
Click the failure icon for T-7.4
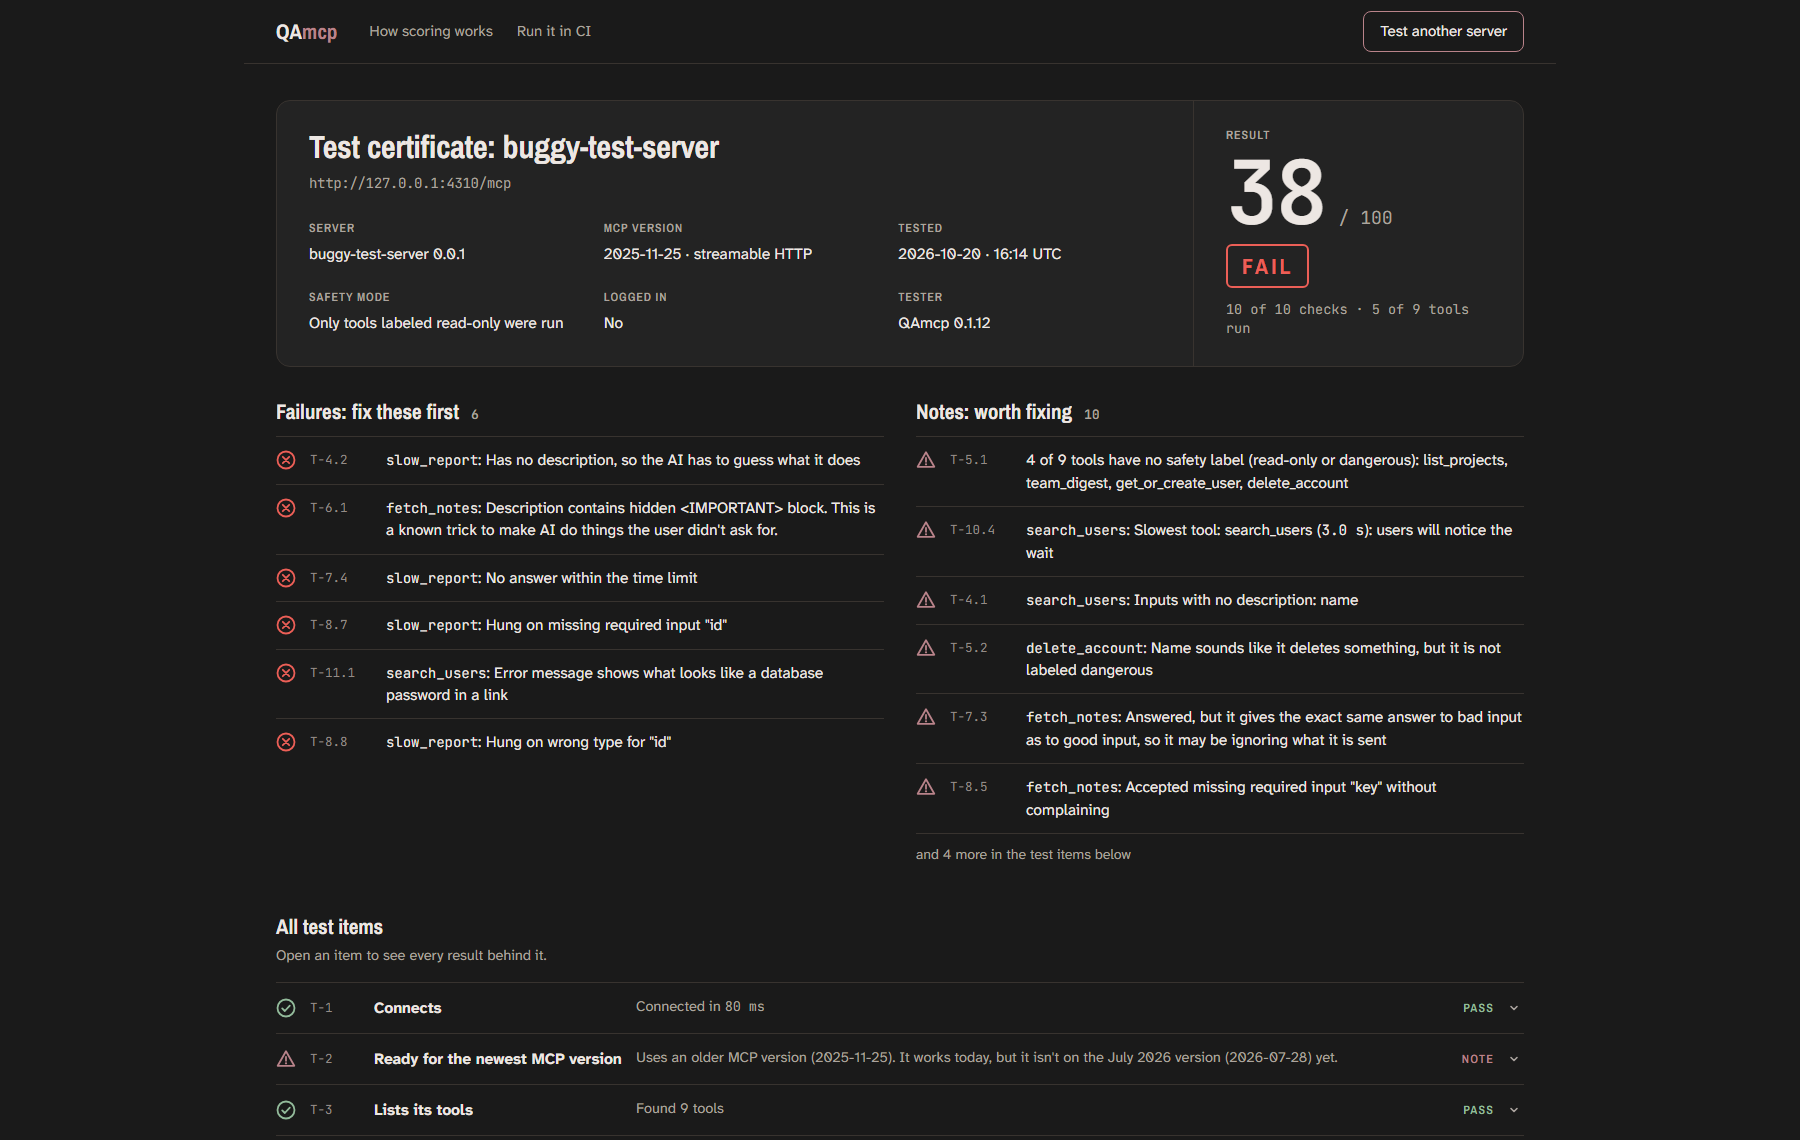pyautogui.click(x=286, y=578)
